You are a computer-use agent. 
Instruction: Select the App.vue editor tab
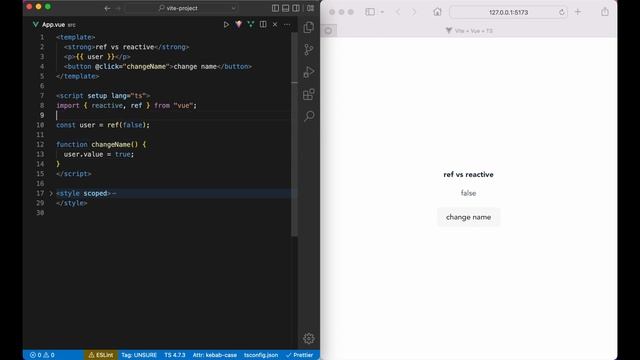pos(54,24)
